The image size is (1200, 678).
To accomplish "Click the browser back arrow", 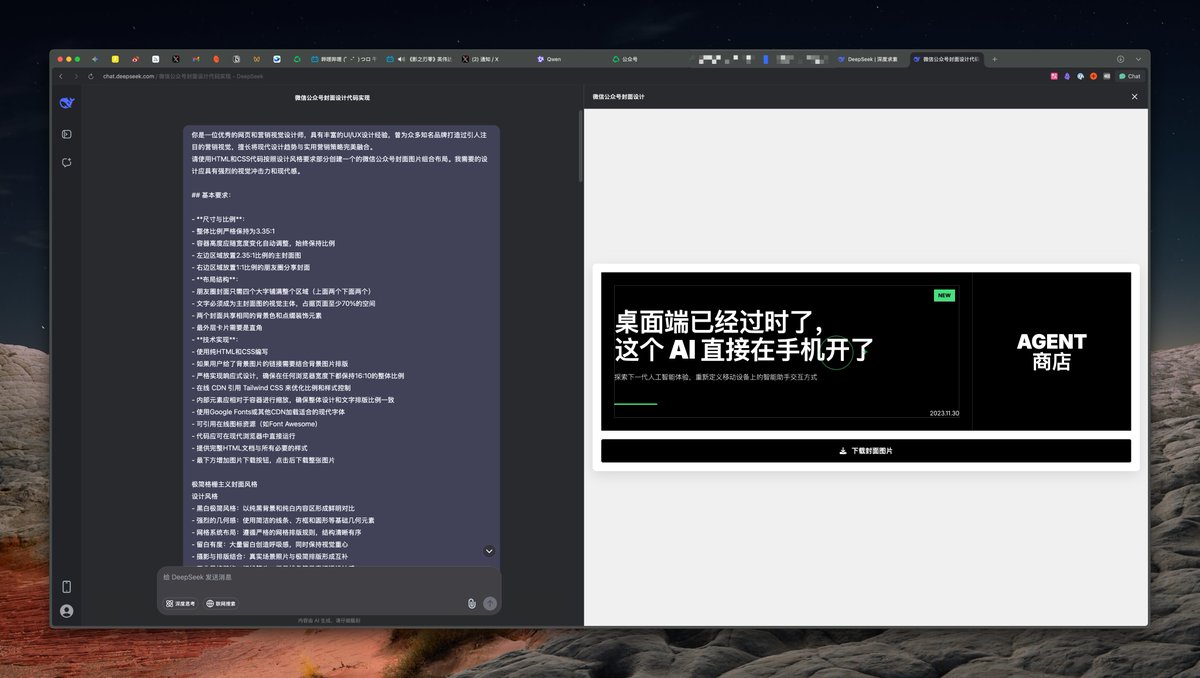I will point(61,76).
